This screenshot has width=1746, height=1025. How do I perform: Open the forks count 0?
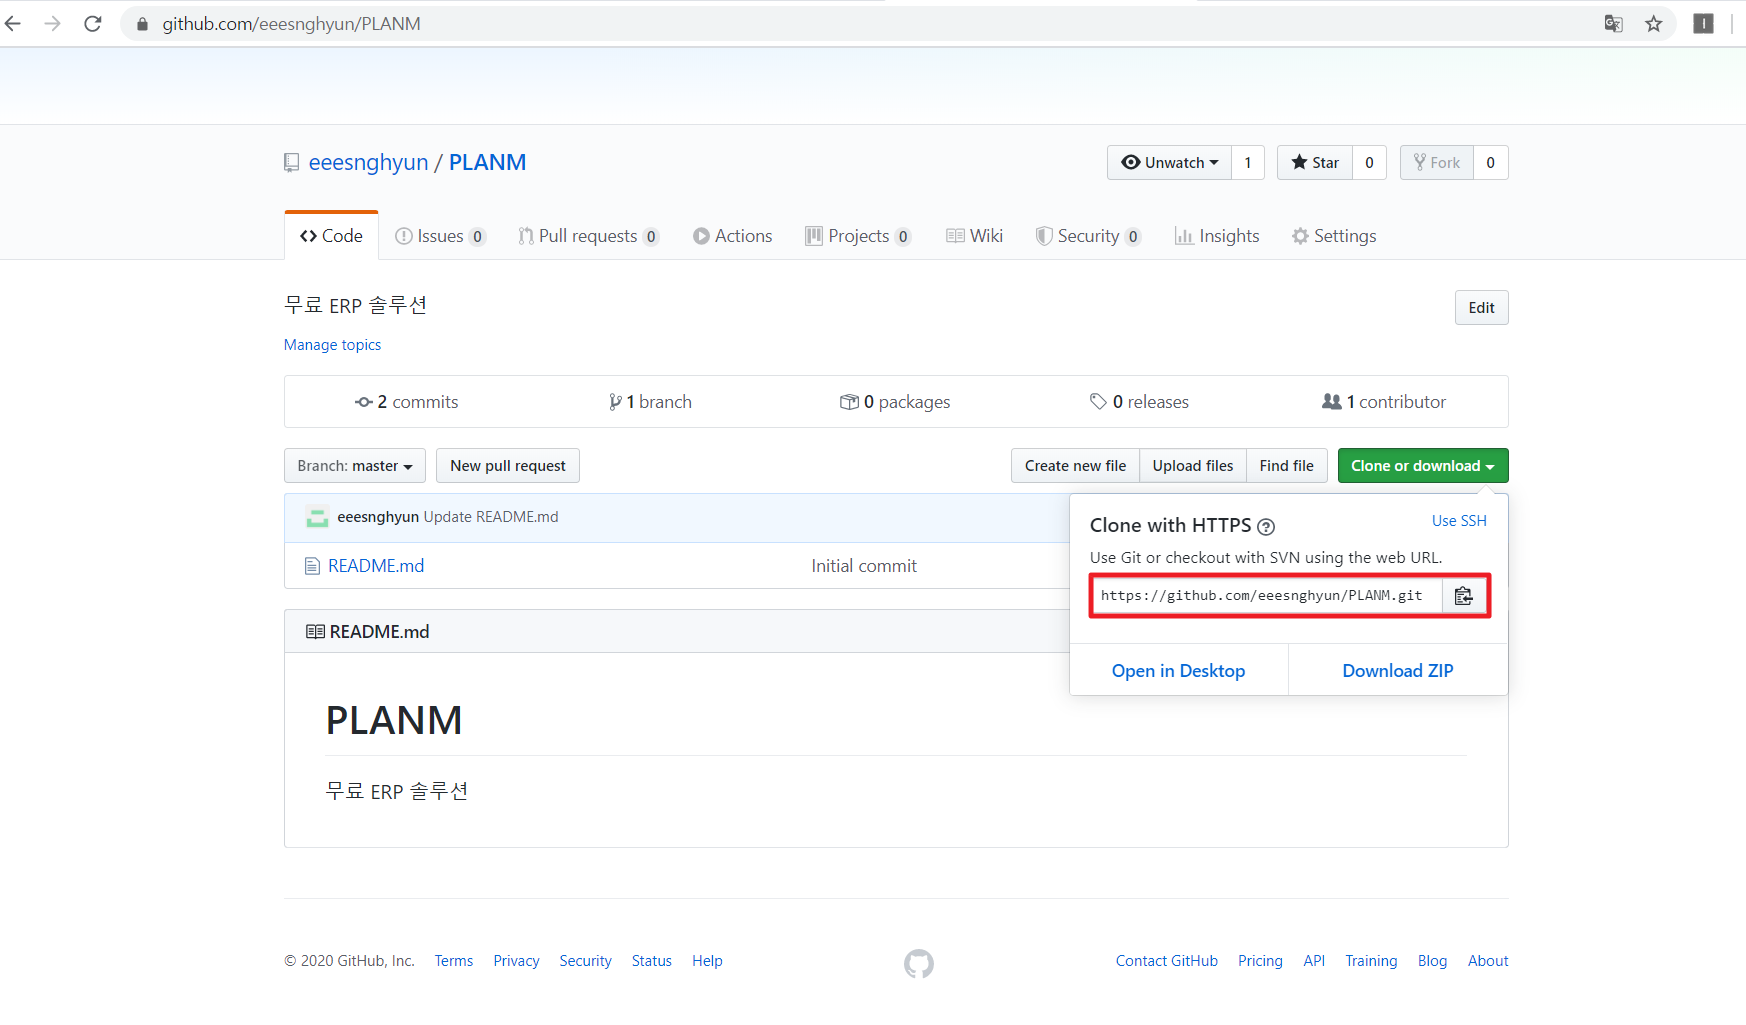(x=1491, y=163)
